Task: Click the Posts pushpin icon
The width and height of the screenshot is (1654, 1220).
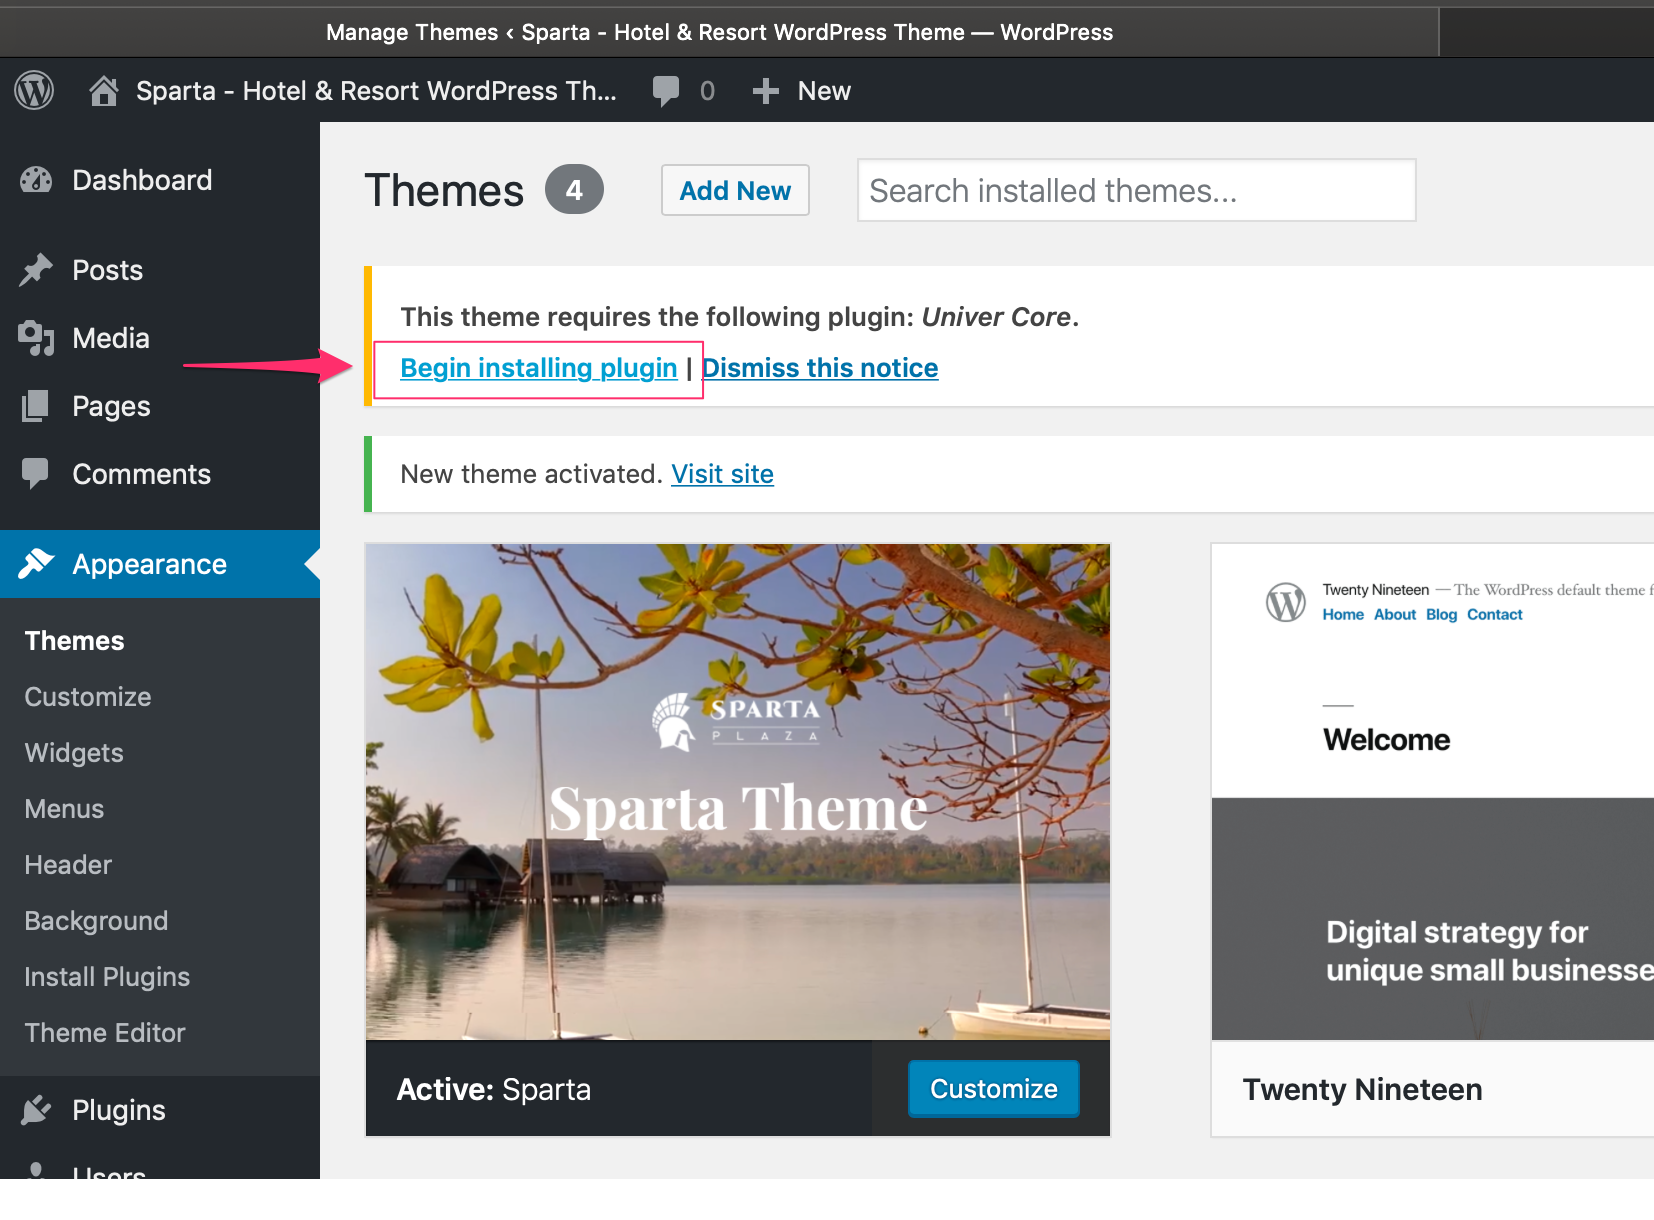Action: pyautogui.click(x=36, y=270)
